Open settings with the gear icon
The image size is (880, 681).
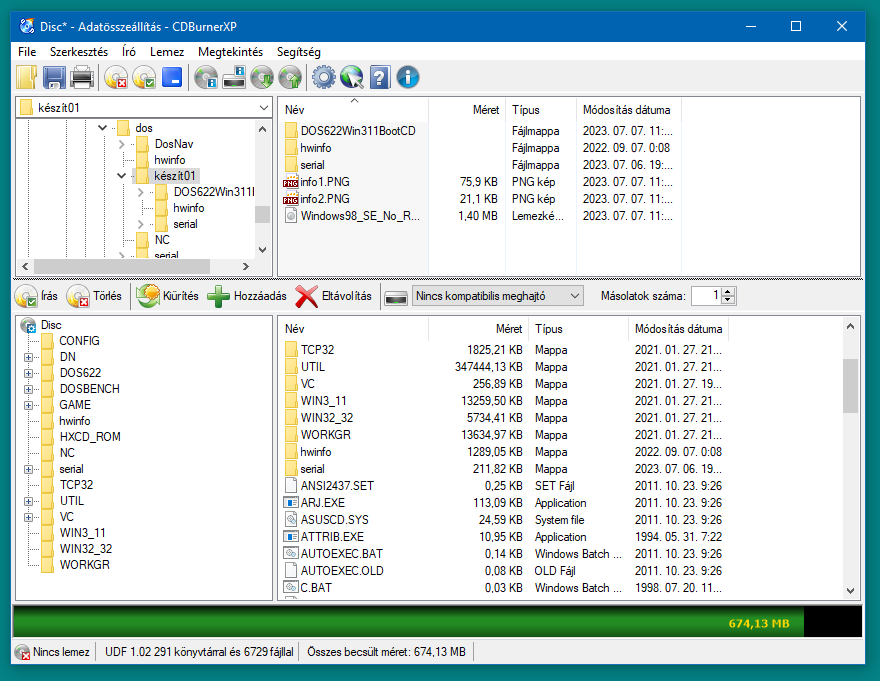pyautogui.click(x=324, y=77)
